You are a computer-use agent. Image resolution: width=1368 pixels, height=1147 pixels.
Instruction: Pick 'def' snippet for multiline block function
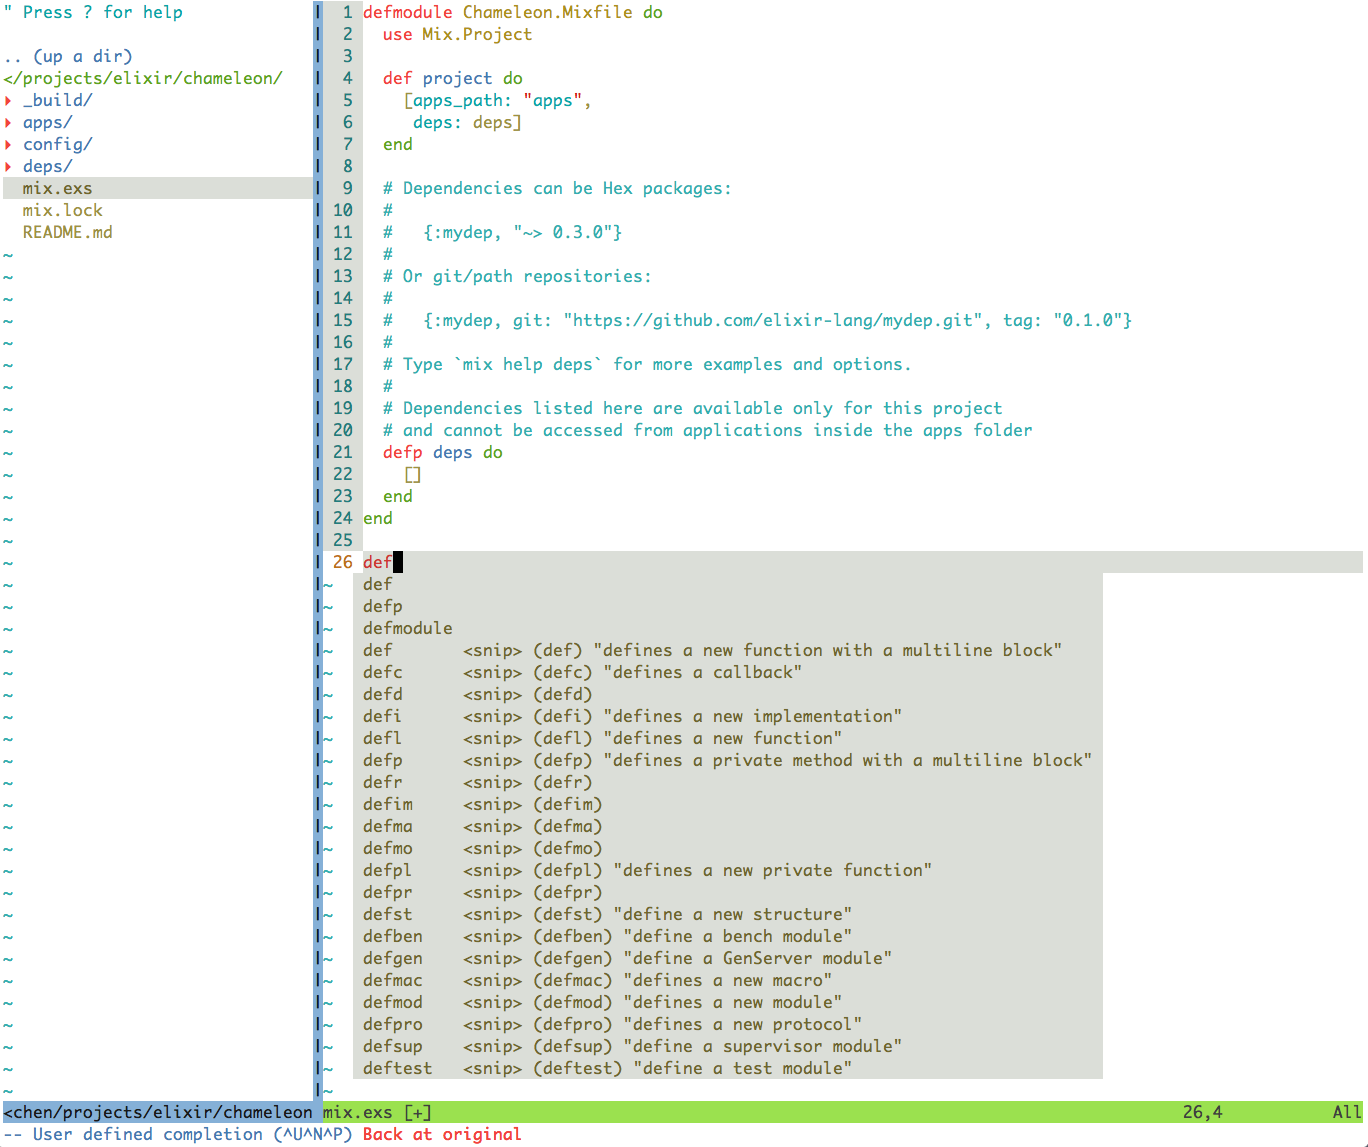[728, 650]
